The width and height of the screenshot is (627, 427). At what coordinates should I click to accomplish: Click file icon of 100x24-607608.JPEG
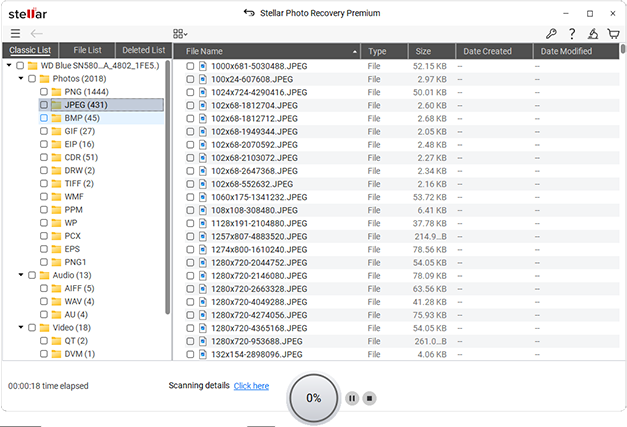tap(203, 79)
